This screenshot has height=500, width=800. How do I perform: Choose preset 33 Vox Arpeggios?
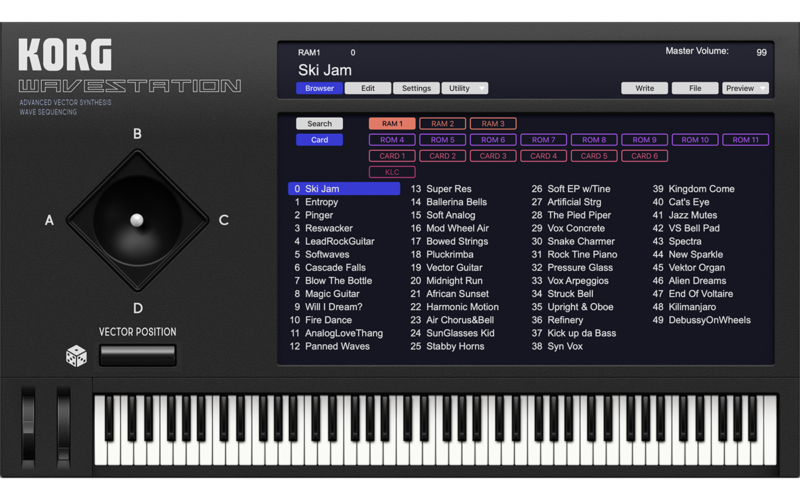coord(570,281)
